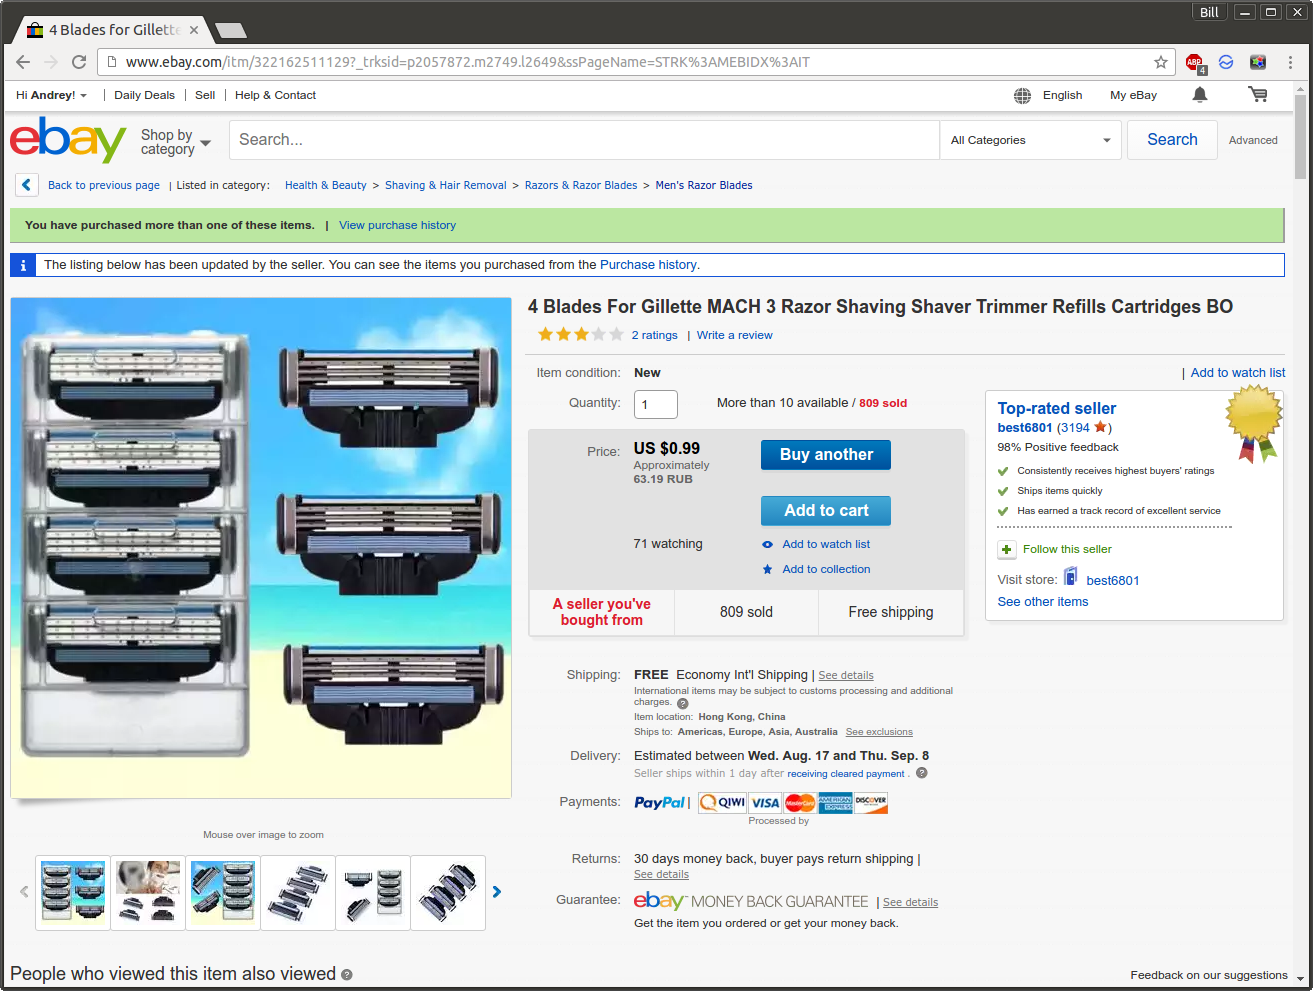Viewport: 1313px width, 991px height.
Task: Click the Buy another button
Action: click(825, 455)
